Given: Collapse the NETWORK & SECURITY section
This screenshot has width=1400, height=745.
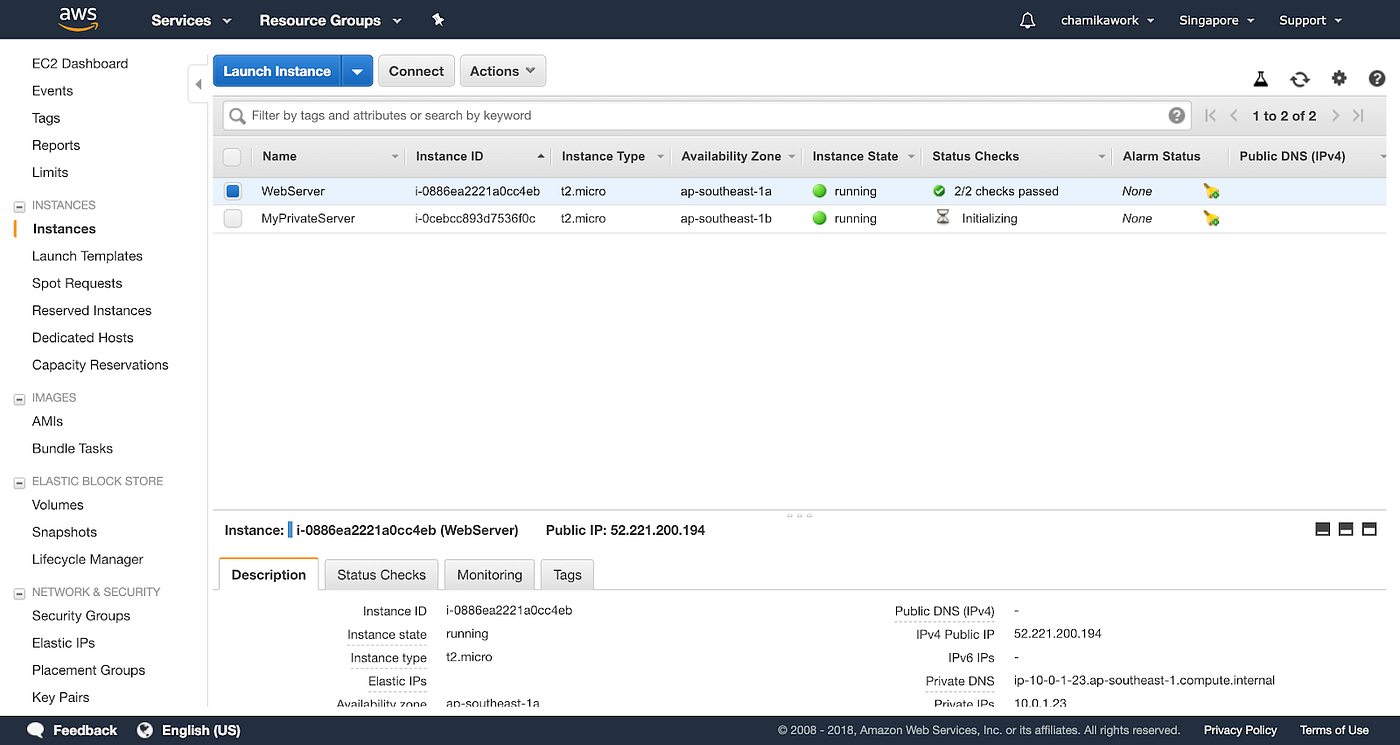Looking at the screenshot, I should 19,593.
